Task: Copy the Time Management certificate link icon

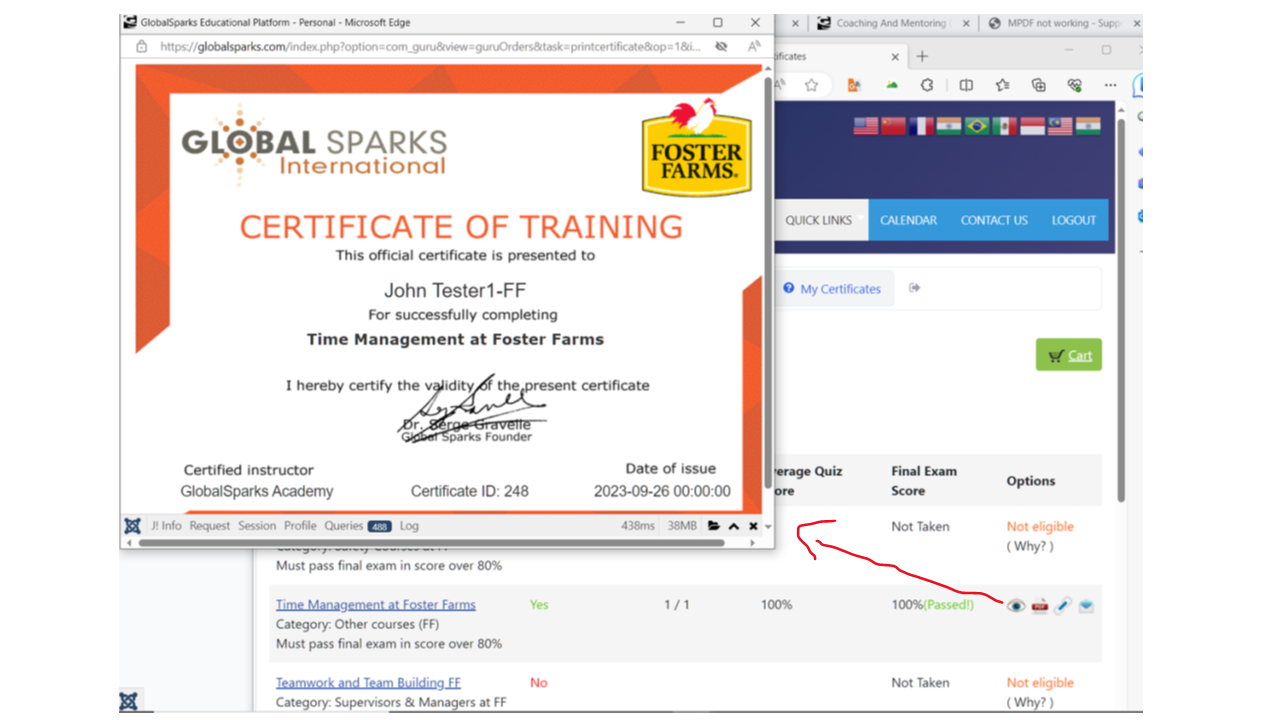Action: 1063,605
